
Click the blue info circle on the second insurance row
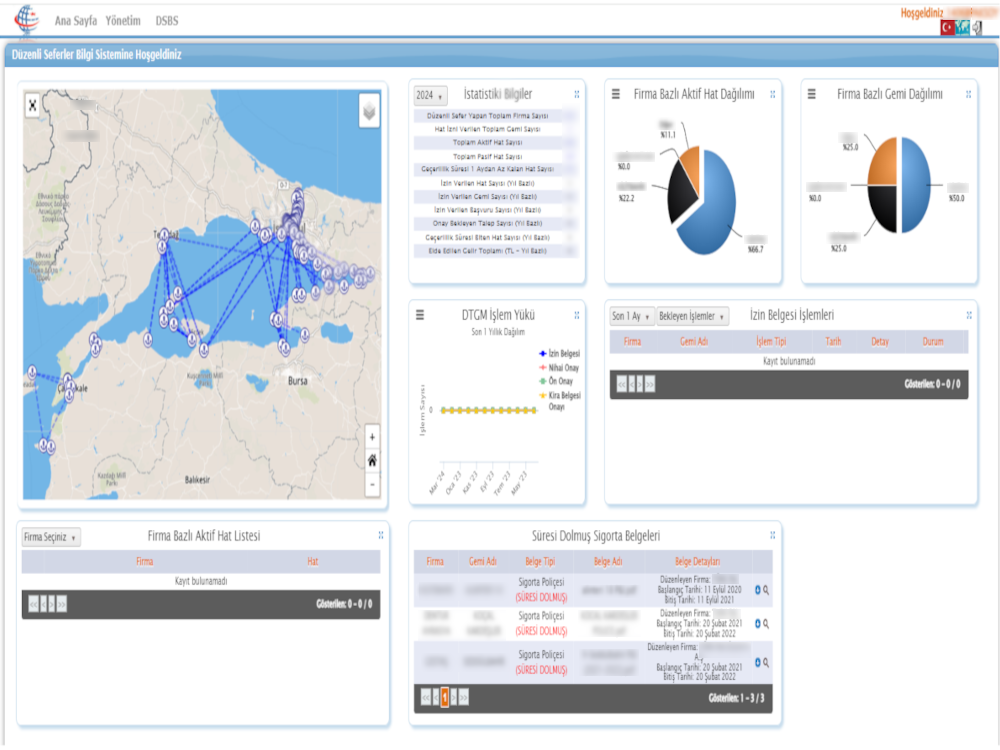pyautogui.click(x=756, y=625)
